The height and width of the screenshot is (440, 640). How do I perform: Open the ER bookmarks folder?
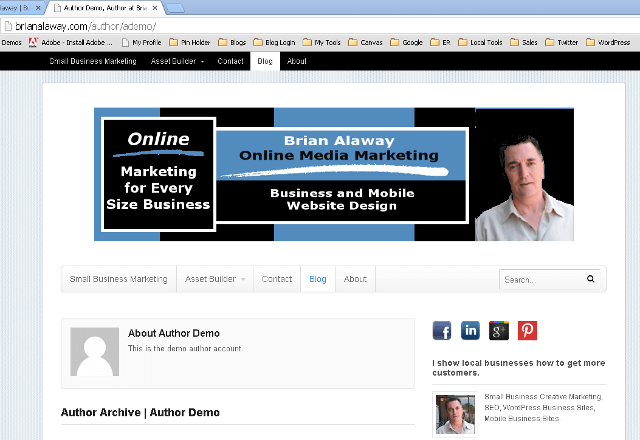[x=440, y=42]
